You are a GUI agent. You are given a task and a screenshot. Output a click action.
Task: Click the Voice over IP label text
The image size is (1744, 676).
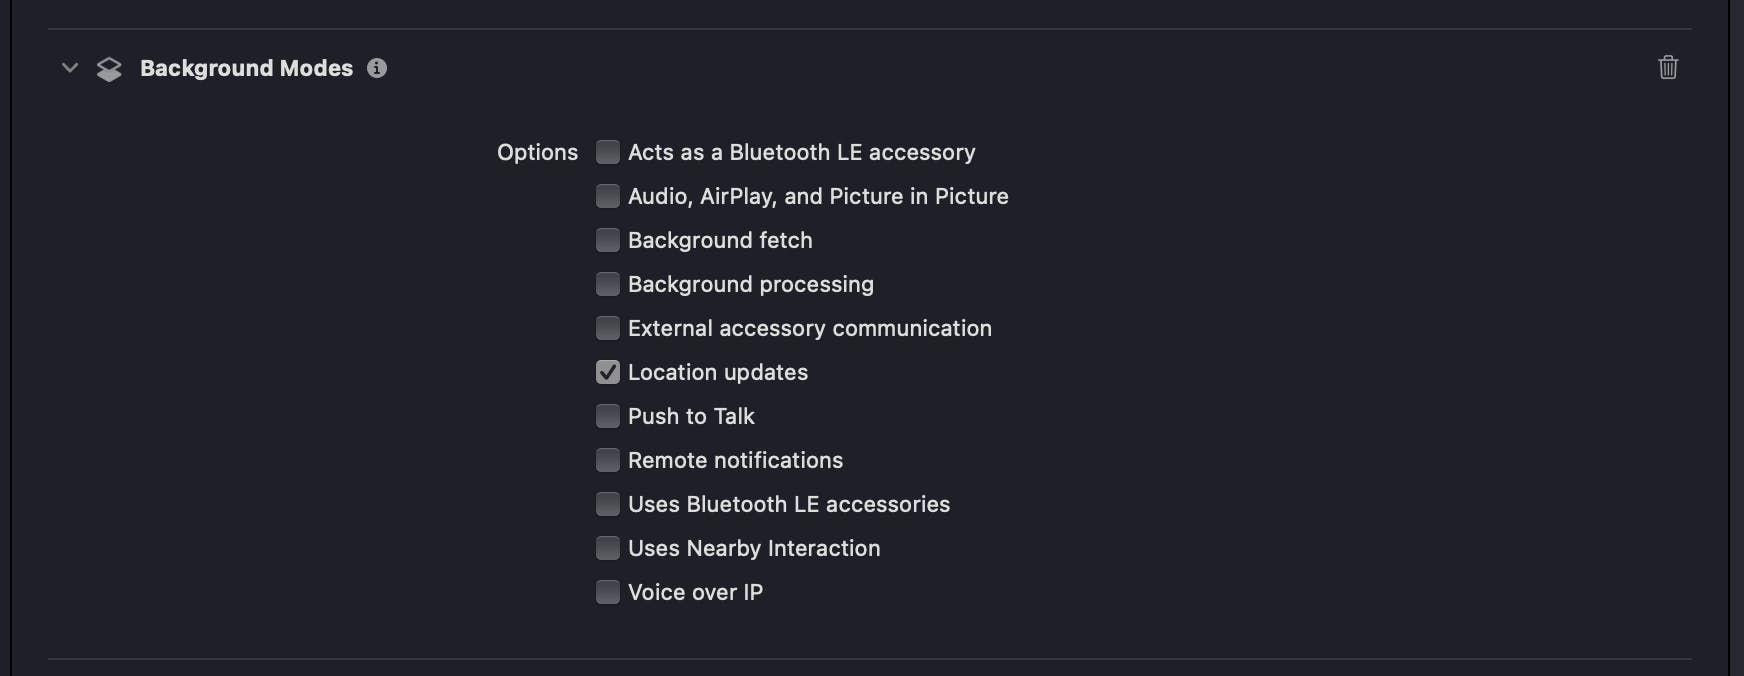(x=695, y=592)
